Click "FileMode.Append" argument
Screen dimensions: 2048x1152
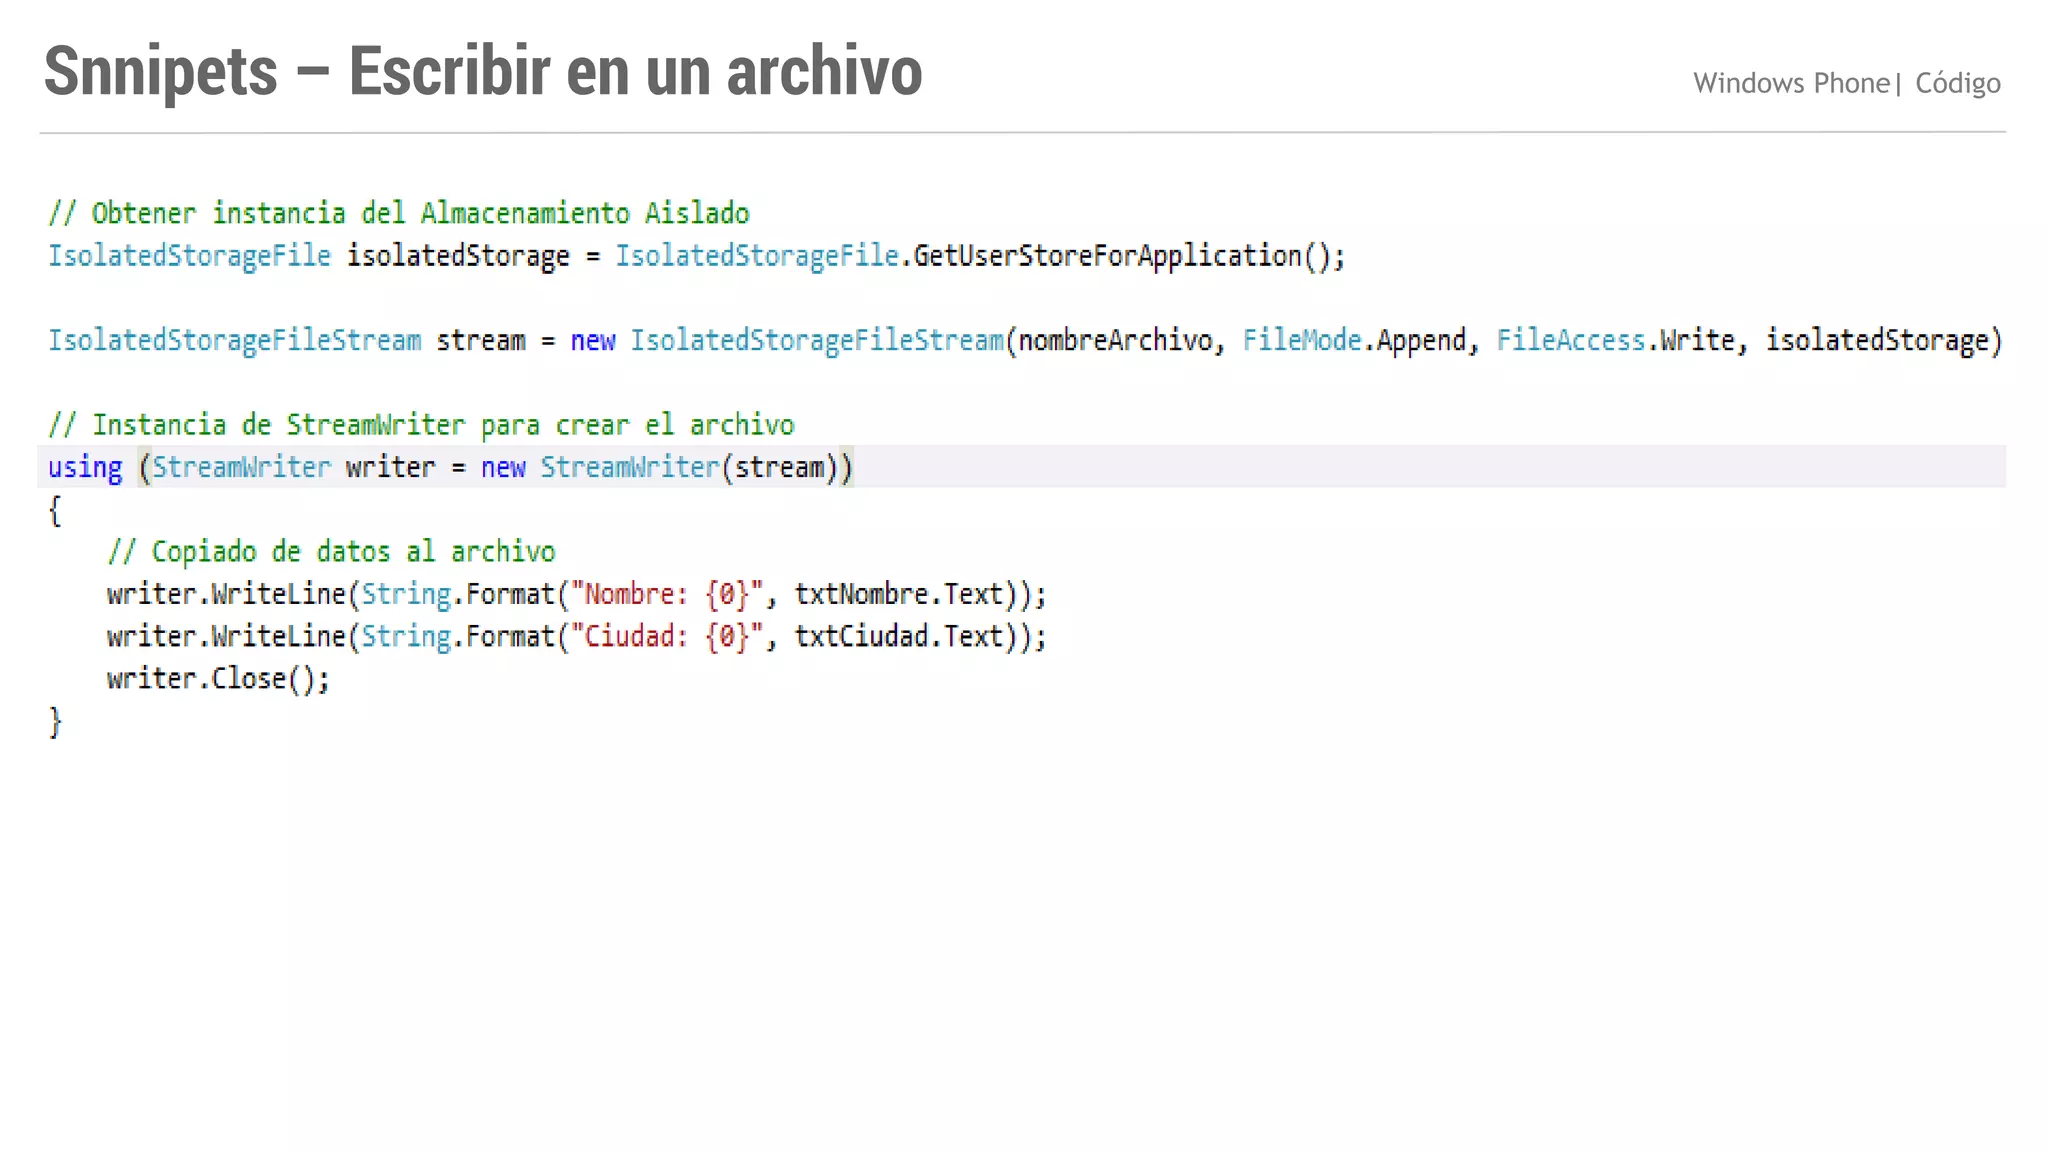pyautogui.click(x=1354, y=341)
